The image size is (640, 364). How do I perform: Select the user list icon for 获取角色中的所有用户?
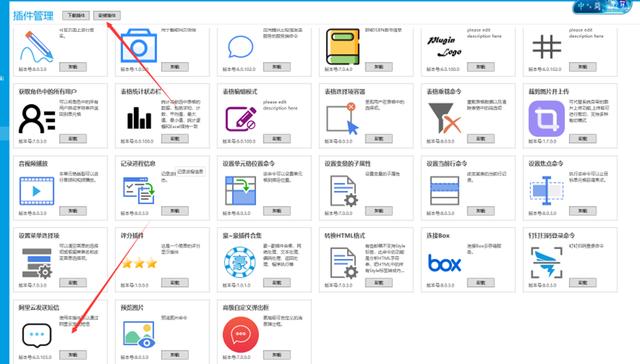pos(37,119)
